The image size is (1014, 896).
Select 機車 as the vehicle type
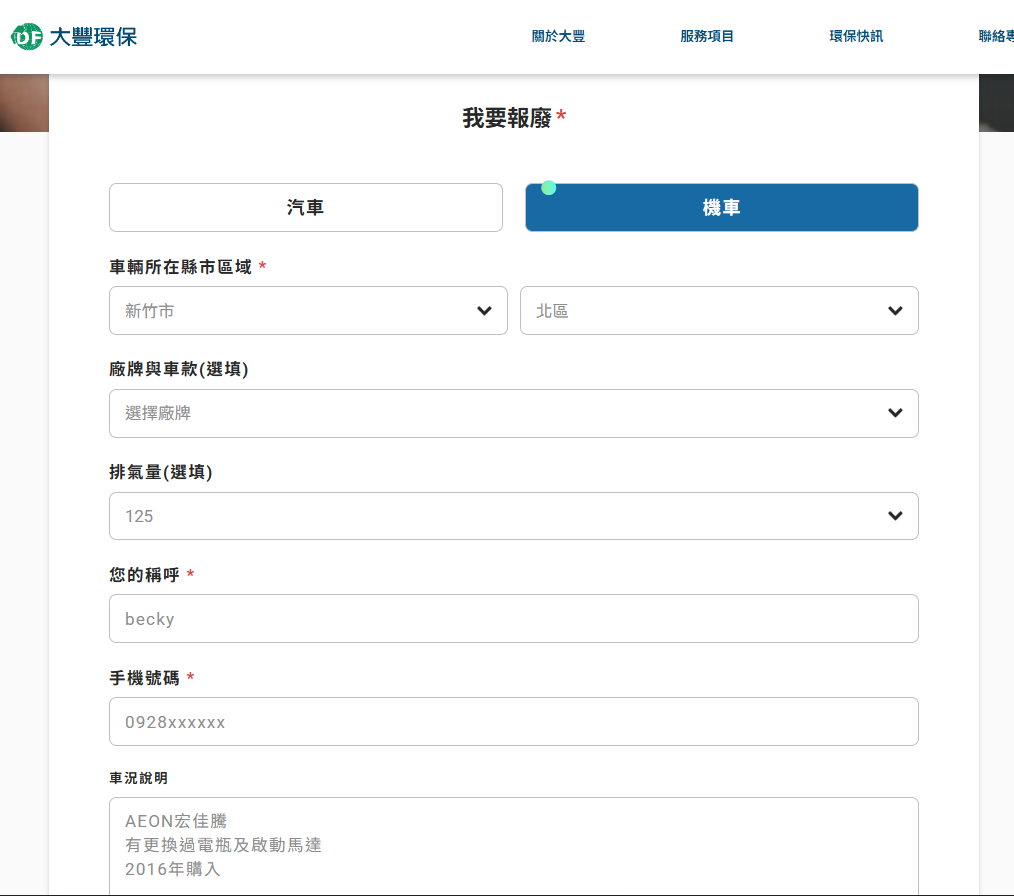point(721,208)
